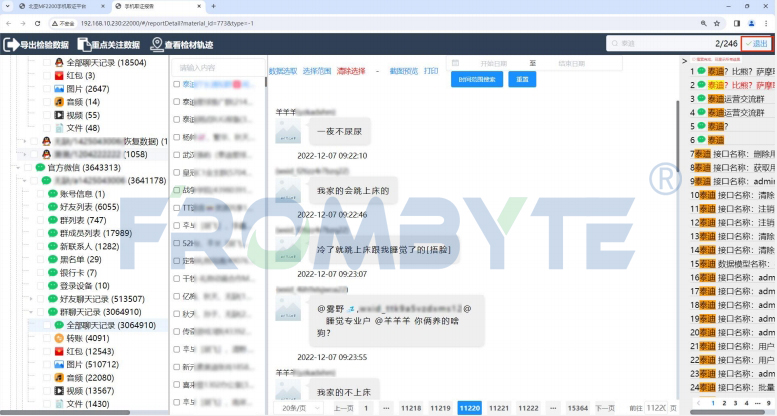Click the 重点关注数据 document icon
Image resolution: width=777 pixels, height=416 pixels.
click(x=84, y=45)
